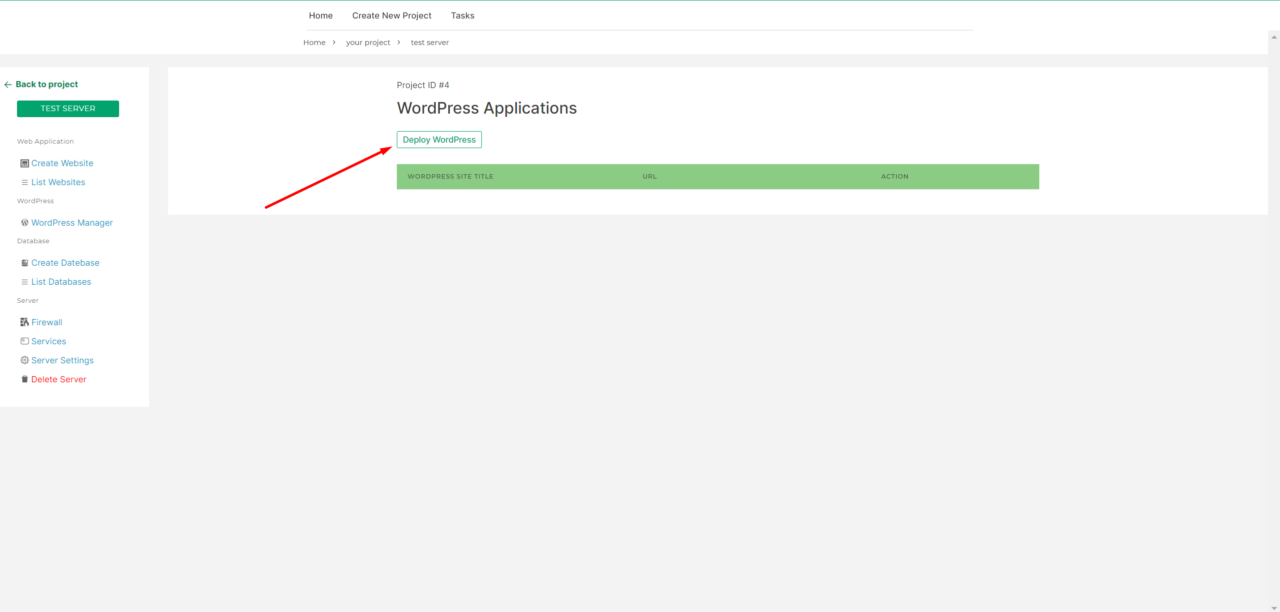Image resolution: width=1280 pixels, height=612 pixels.
Task: Expand the chevron after Home in breadcrumb
Action: tap(333, 42)
